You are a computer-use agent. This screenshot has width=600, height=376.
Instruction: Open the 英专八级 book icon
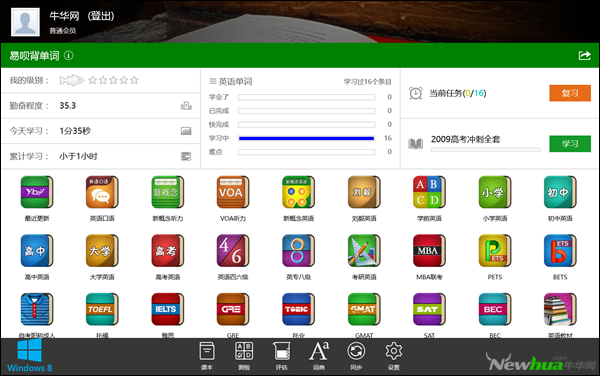(298, 251)
